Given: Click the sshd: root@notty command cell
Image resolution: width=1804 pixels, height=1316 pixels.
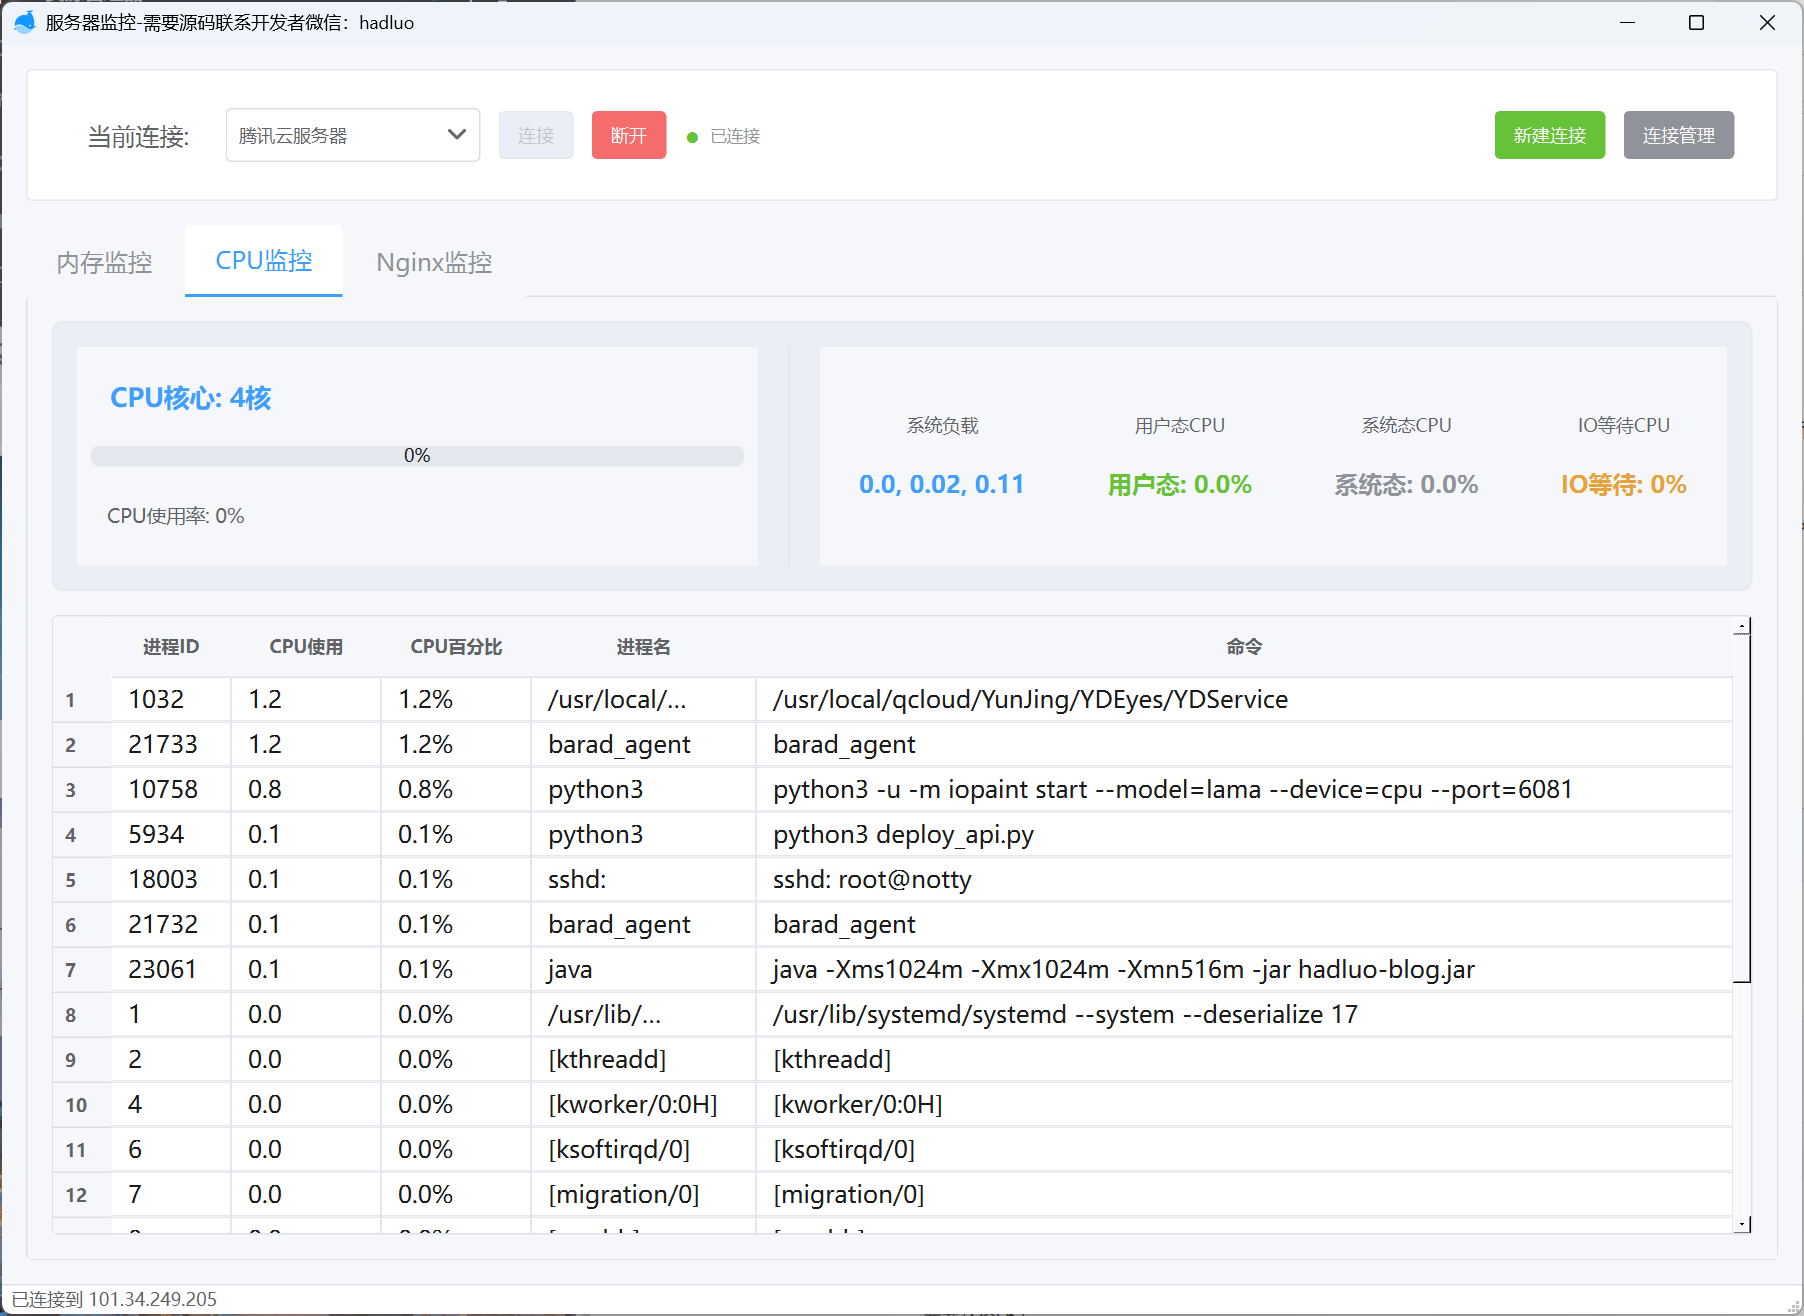Looking at the screenshot, I should pyautogui.click(x=1244, y=879).
